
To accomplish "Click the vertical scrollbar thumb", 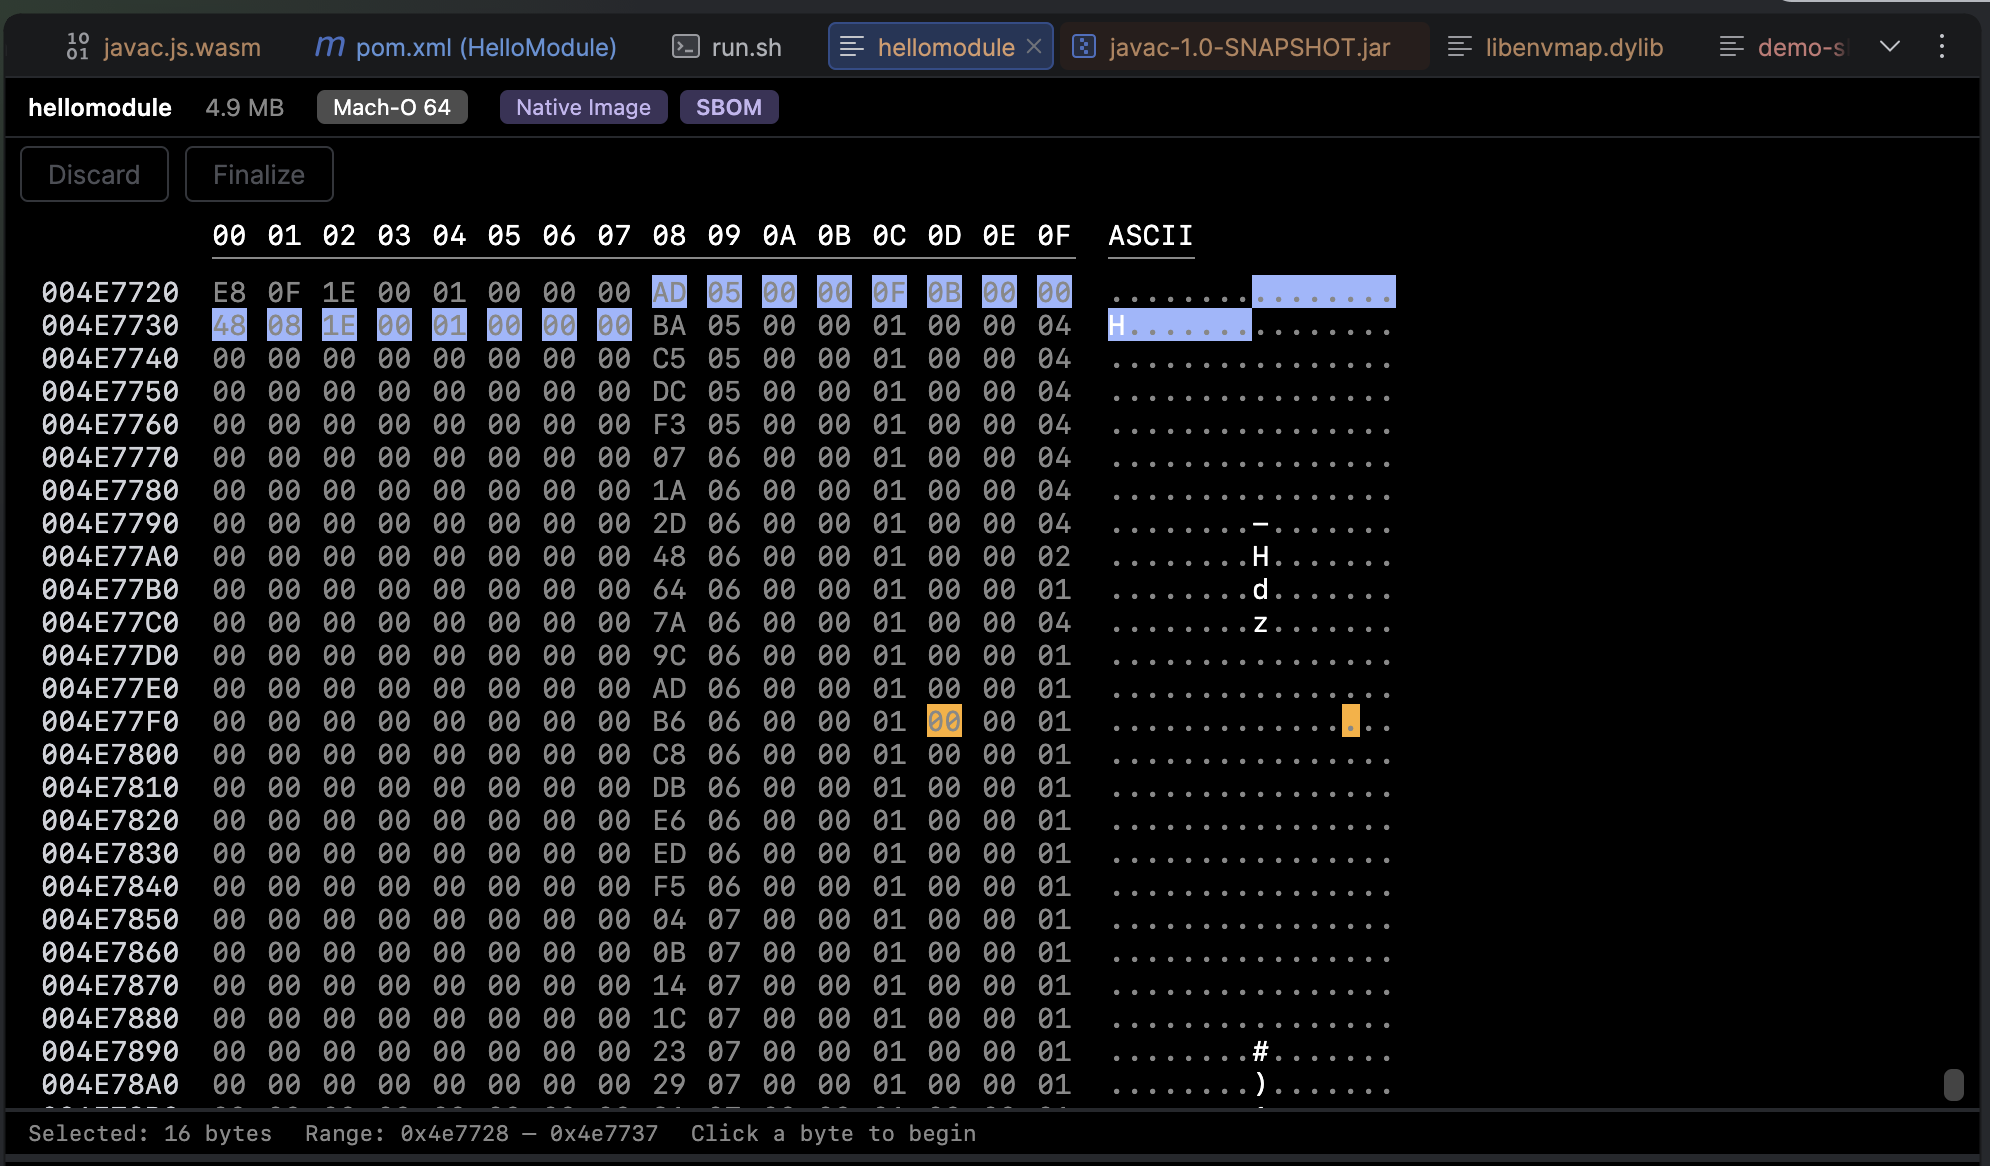I will point(1953,1084).
